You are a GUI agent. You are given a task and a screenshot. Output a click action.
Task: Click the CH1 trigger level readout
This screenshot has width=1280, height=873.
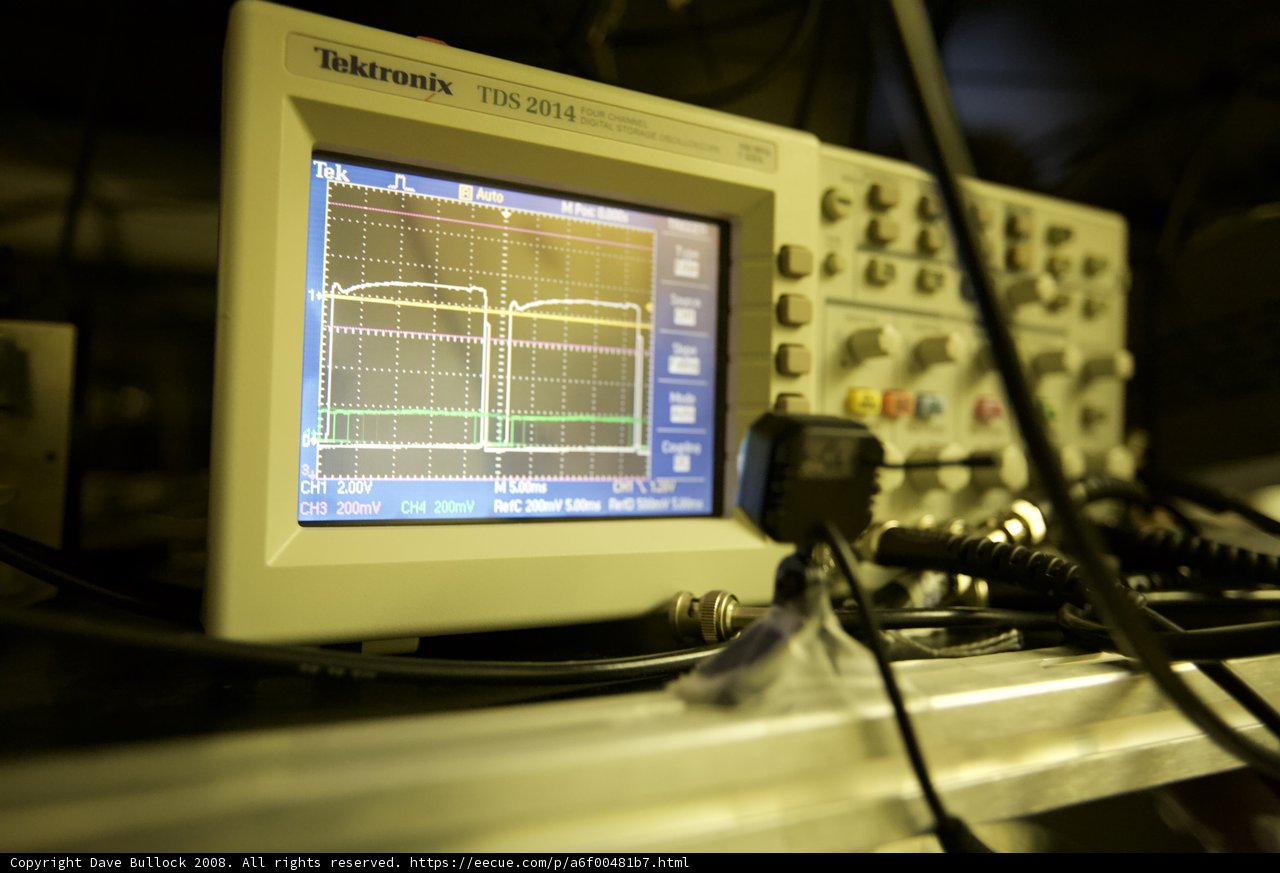click(643, 485)
